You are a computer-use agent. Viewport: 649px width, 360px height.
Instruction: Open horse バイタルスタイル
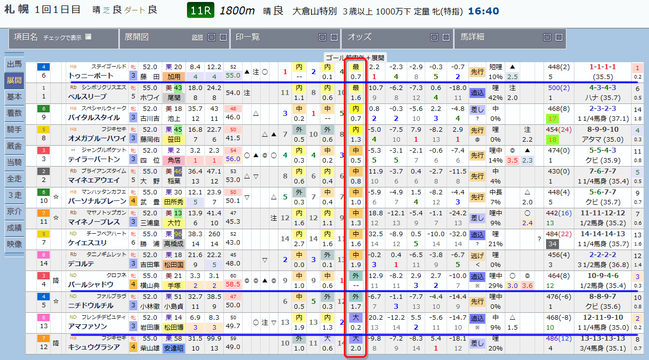94,118
